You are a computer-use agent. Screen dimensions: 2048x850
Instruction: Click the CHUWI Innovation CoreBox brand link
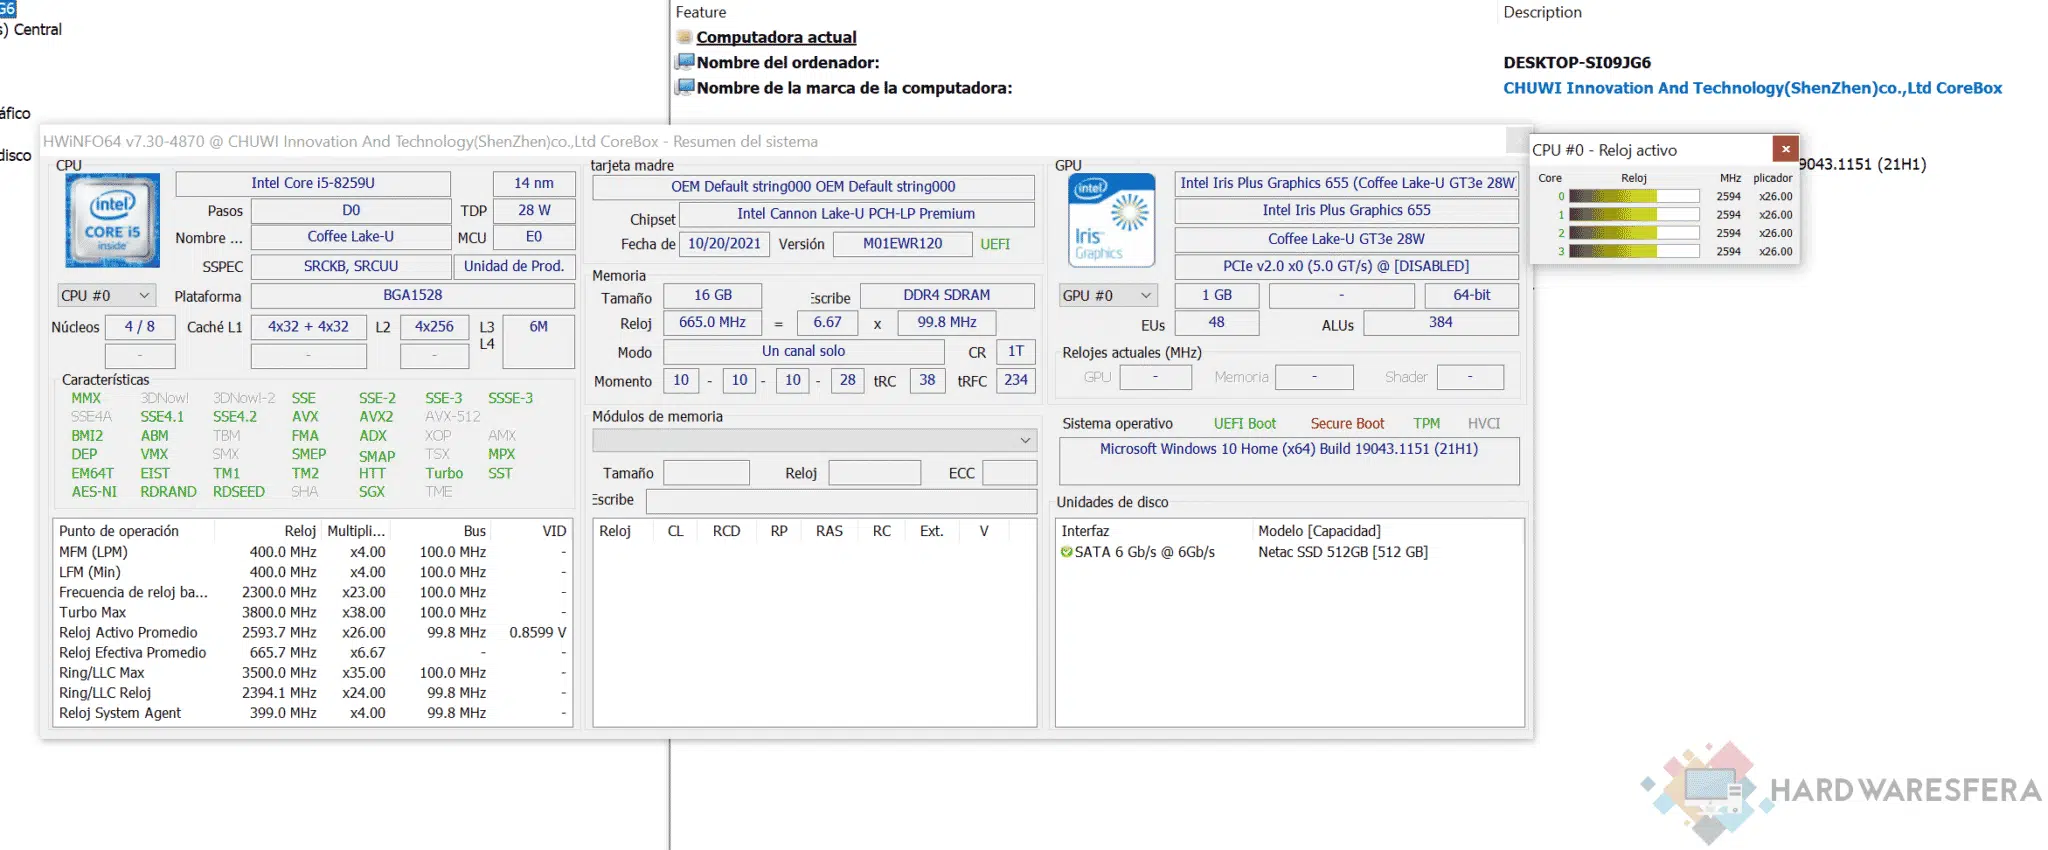click(x=1753, y=88)
